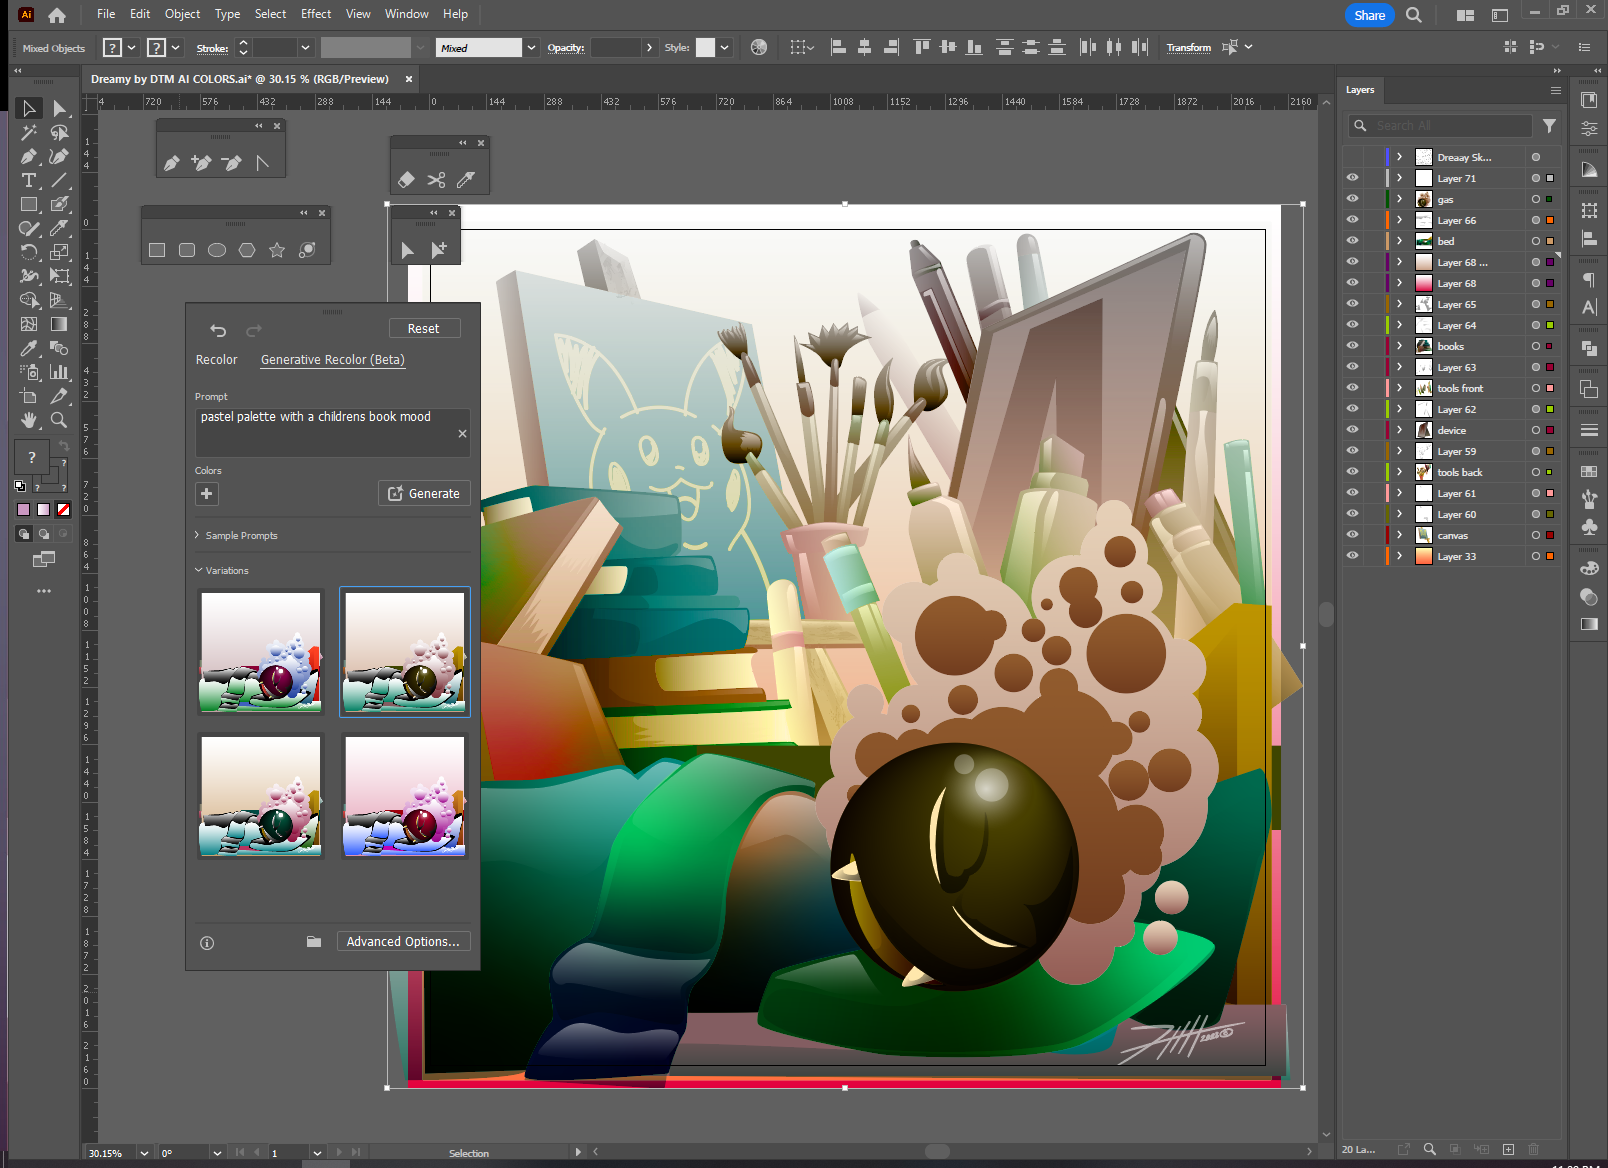
Task: Add a color with the plus button
Action: (x=206, y=493)
